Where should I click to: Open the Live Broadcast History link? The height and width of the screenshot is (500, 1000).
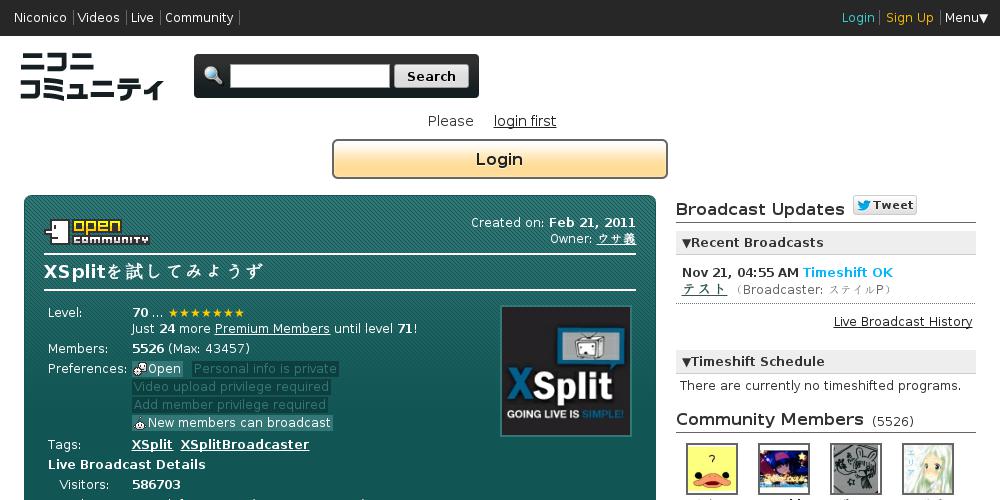(903, 321)
